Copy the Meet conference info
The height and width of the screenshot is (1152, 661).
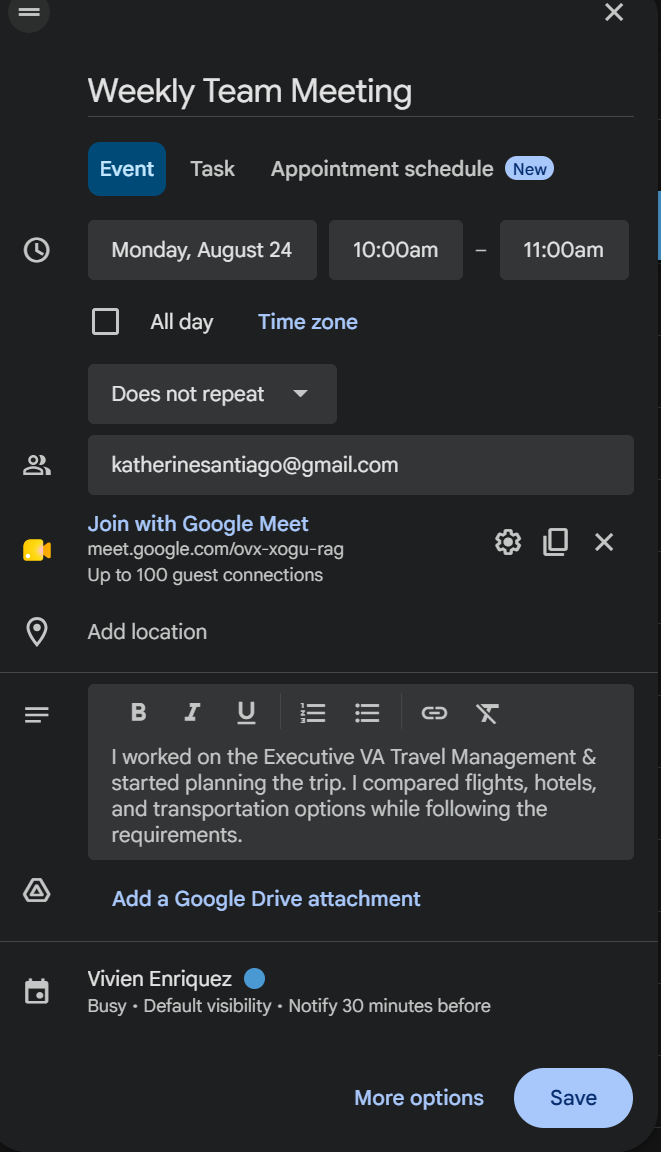tap(555, 542)
